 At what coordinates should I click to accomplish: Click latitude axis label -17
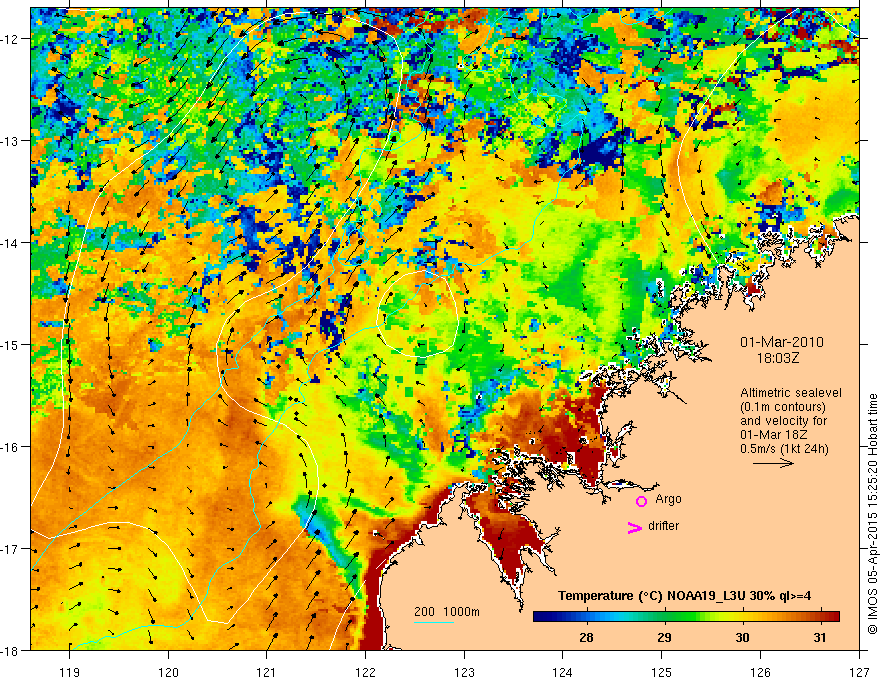(x=12, y=548)
